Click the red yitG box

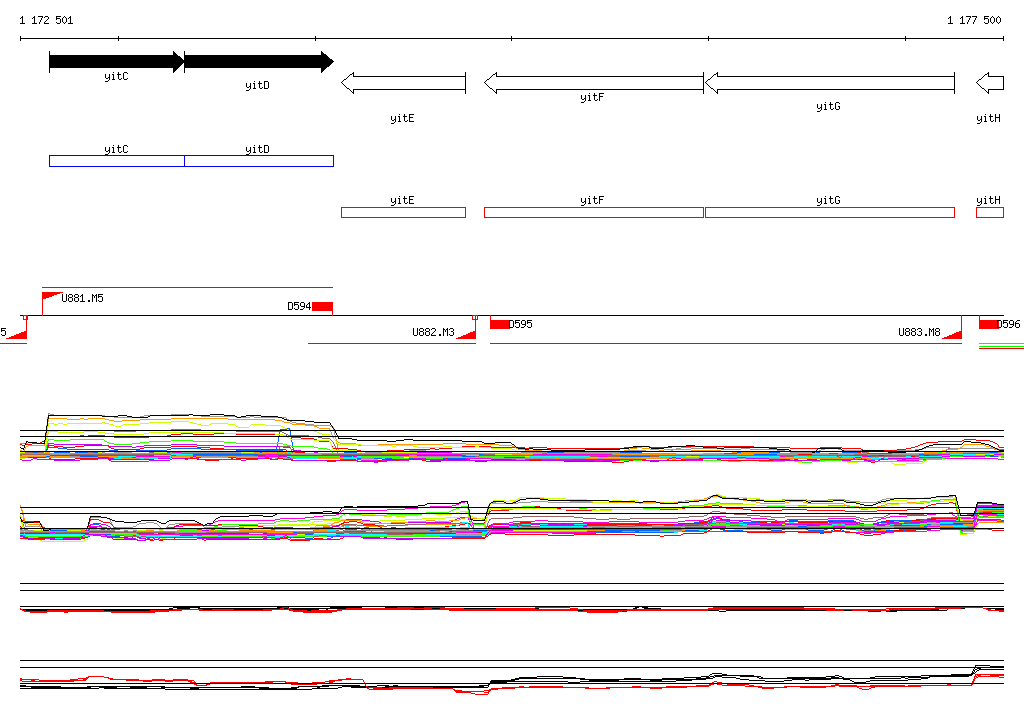tap(830, 212)
